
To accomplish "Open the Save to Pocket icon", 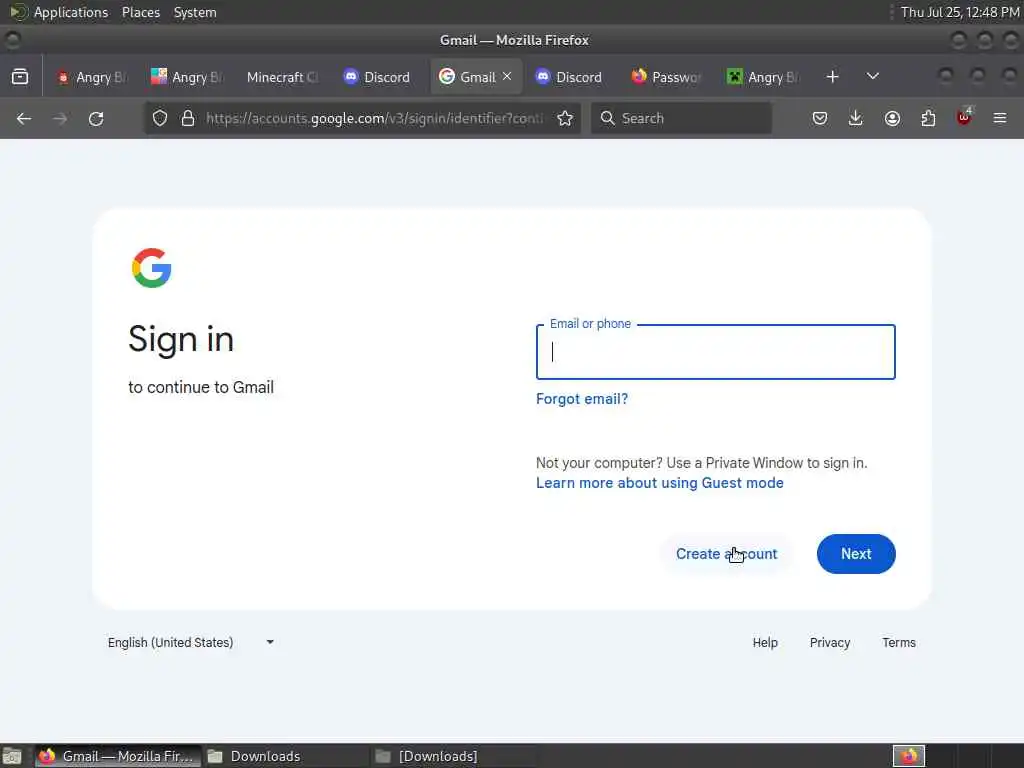I will (x=820, y=118).
